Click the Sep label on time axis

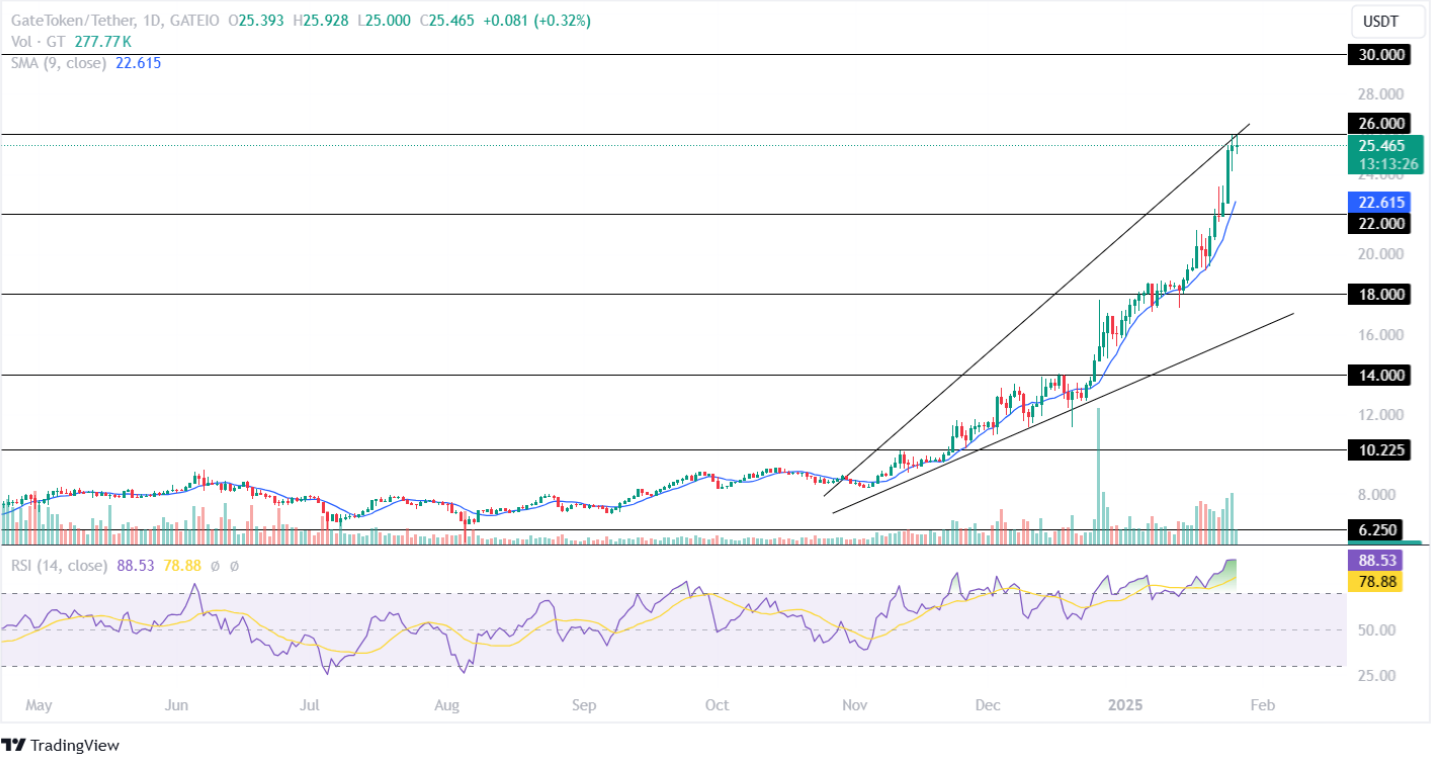tap(584, 705)
